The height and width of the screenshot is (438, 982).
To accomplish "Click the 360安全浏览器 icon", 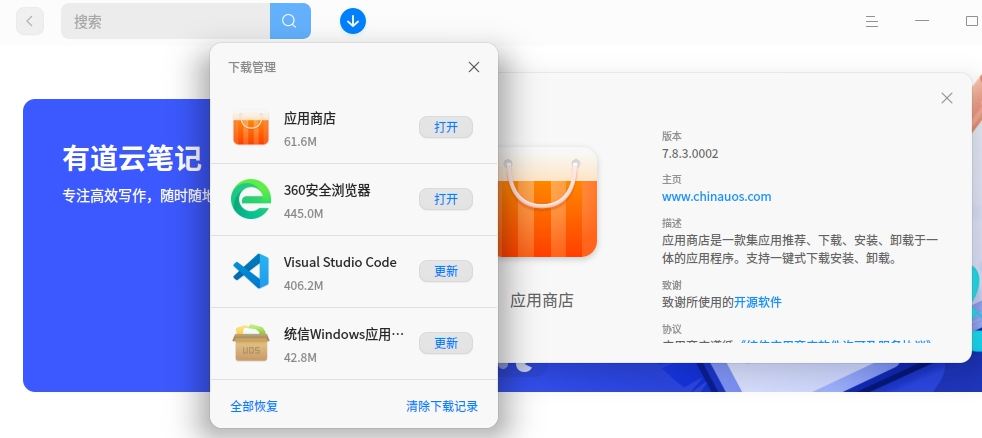I will 251,199.
